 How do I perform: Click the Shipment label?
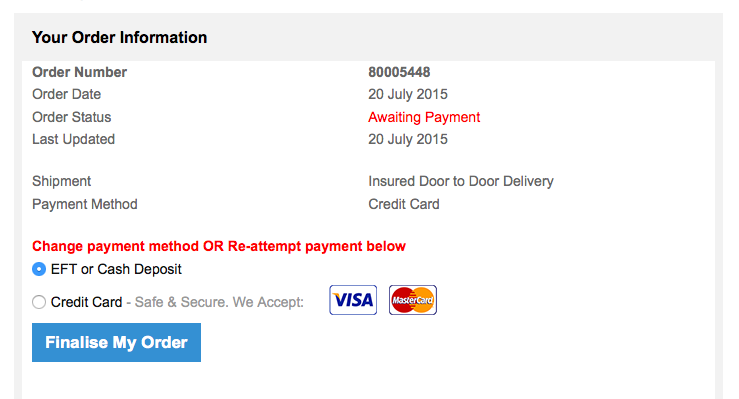tap(61, 181)
